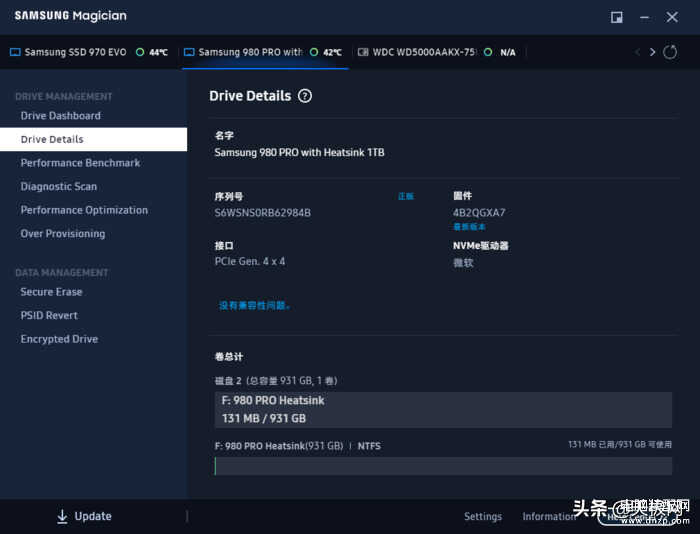Navigate to Over Provisioning
700x534 pixels.
click(62, 234)
